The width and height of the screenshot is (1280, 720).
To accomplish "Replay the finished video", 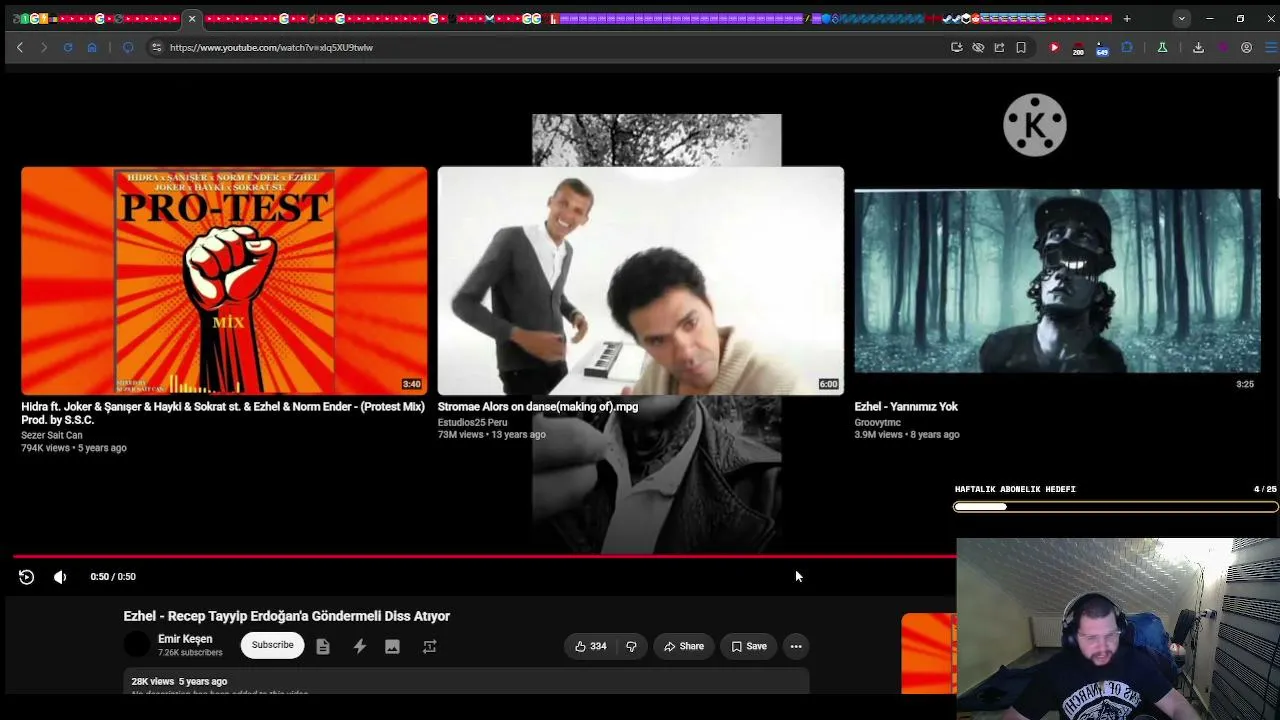I will tap(27, 577).
